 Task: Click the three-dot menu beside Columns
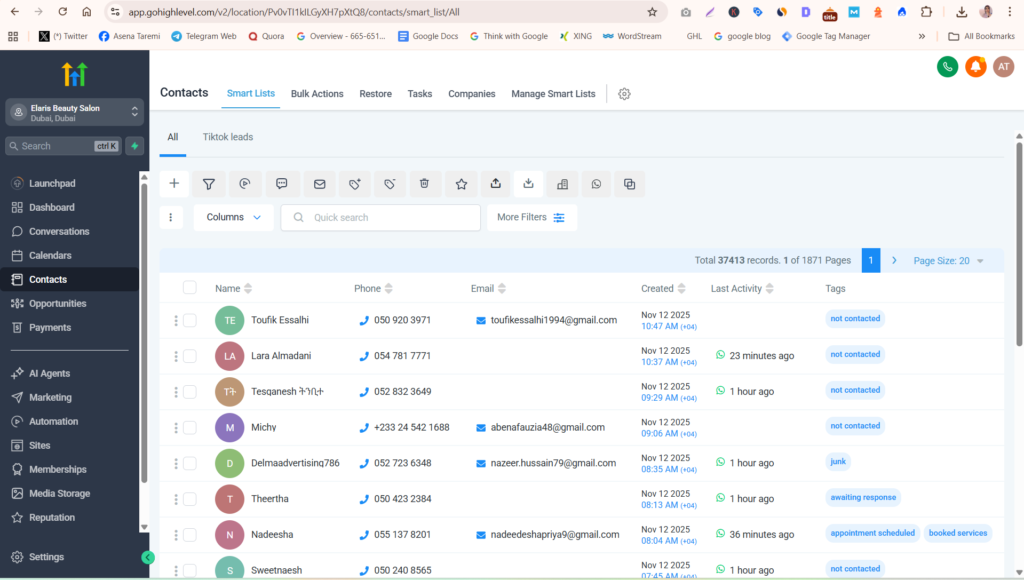pos(171,218)
